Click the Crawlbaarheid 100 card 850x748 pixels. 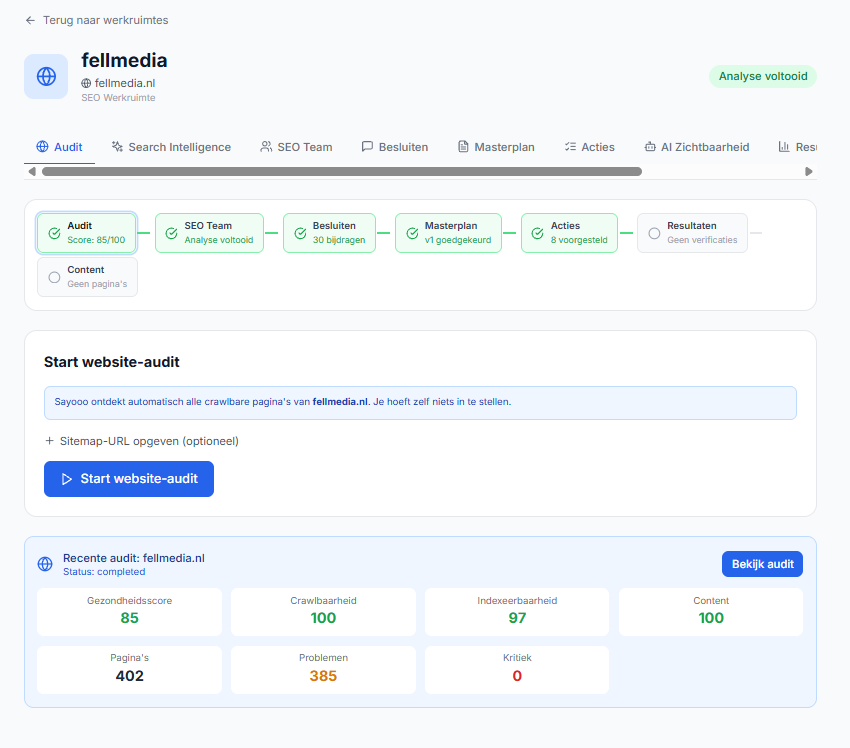click(x=324, y=612)
